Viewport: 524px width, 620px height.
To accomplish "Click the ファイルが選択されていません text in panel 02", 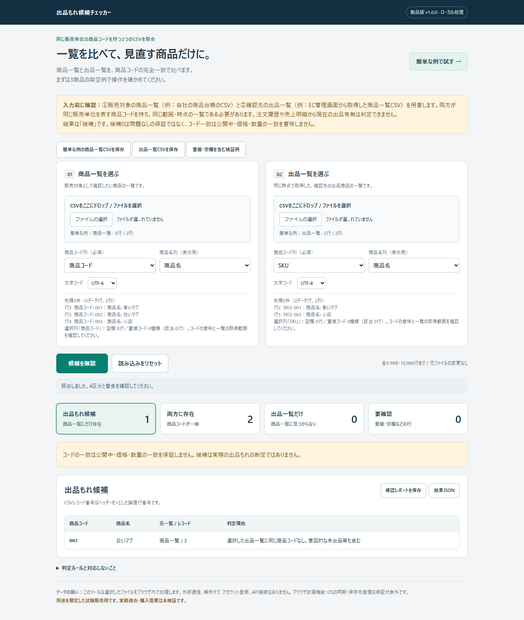I will (x=349, y=219).
